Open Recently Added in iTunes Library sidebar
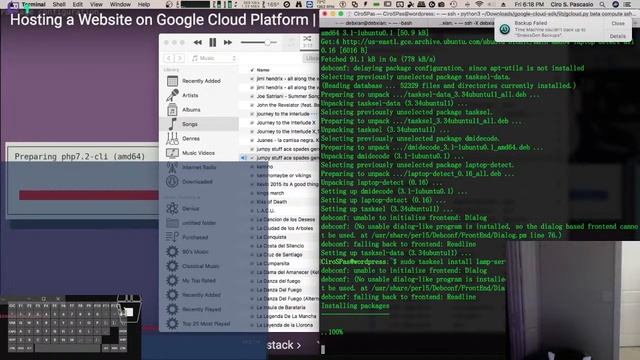This screenshot has height=360, width=640. point(201,81)
